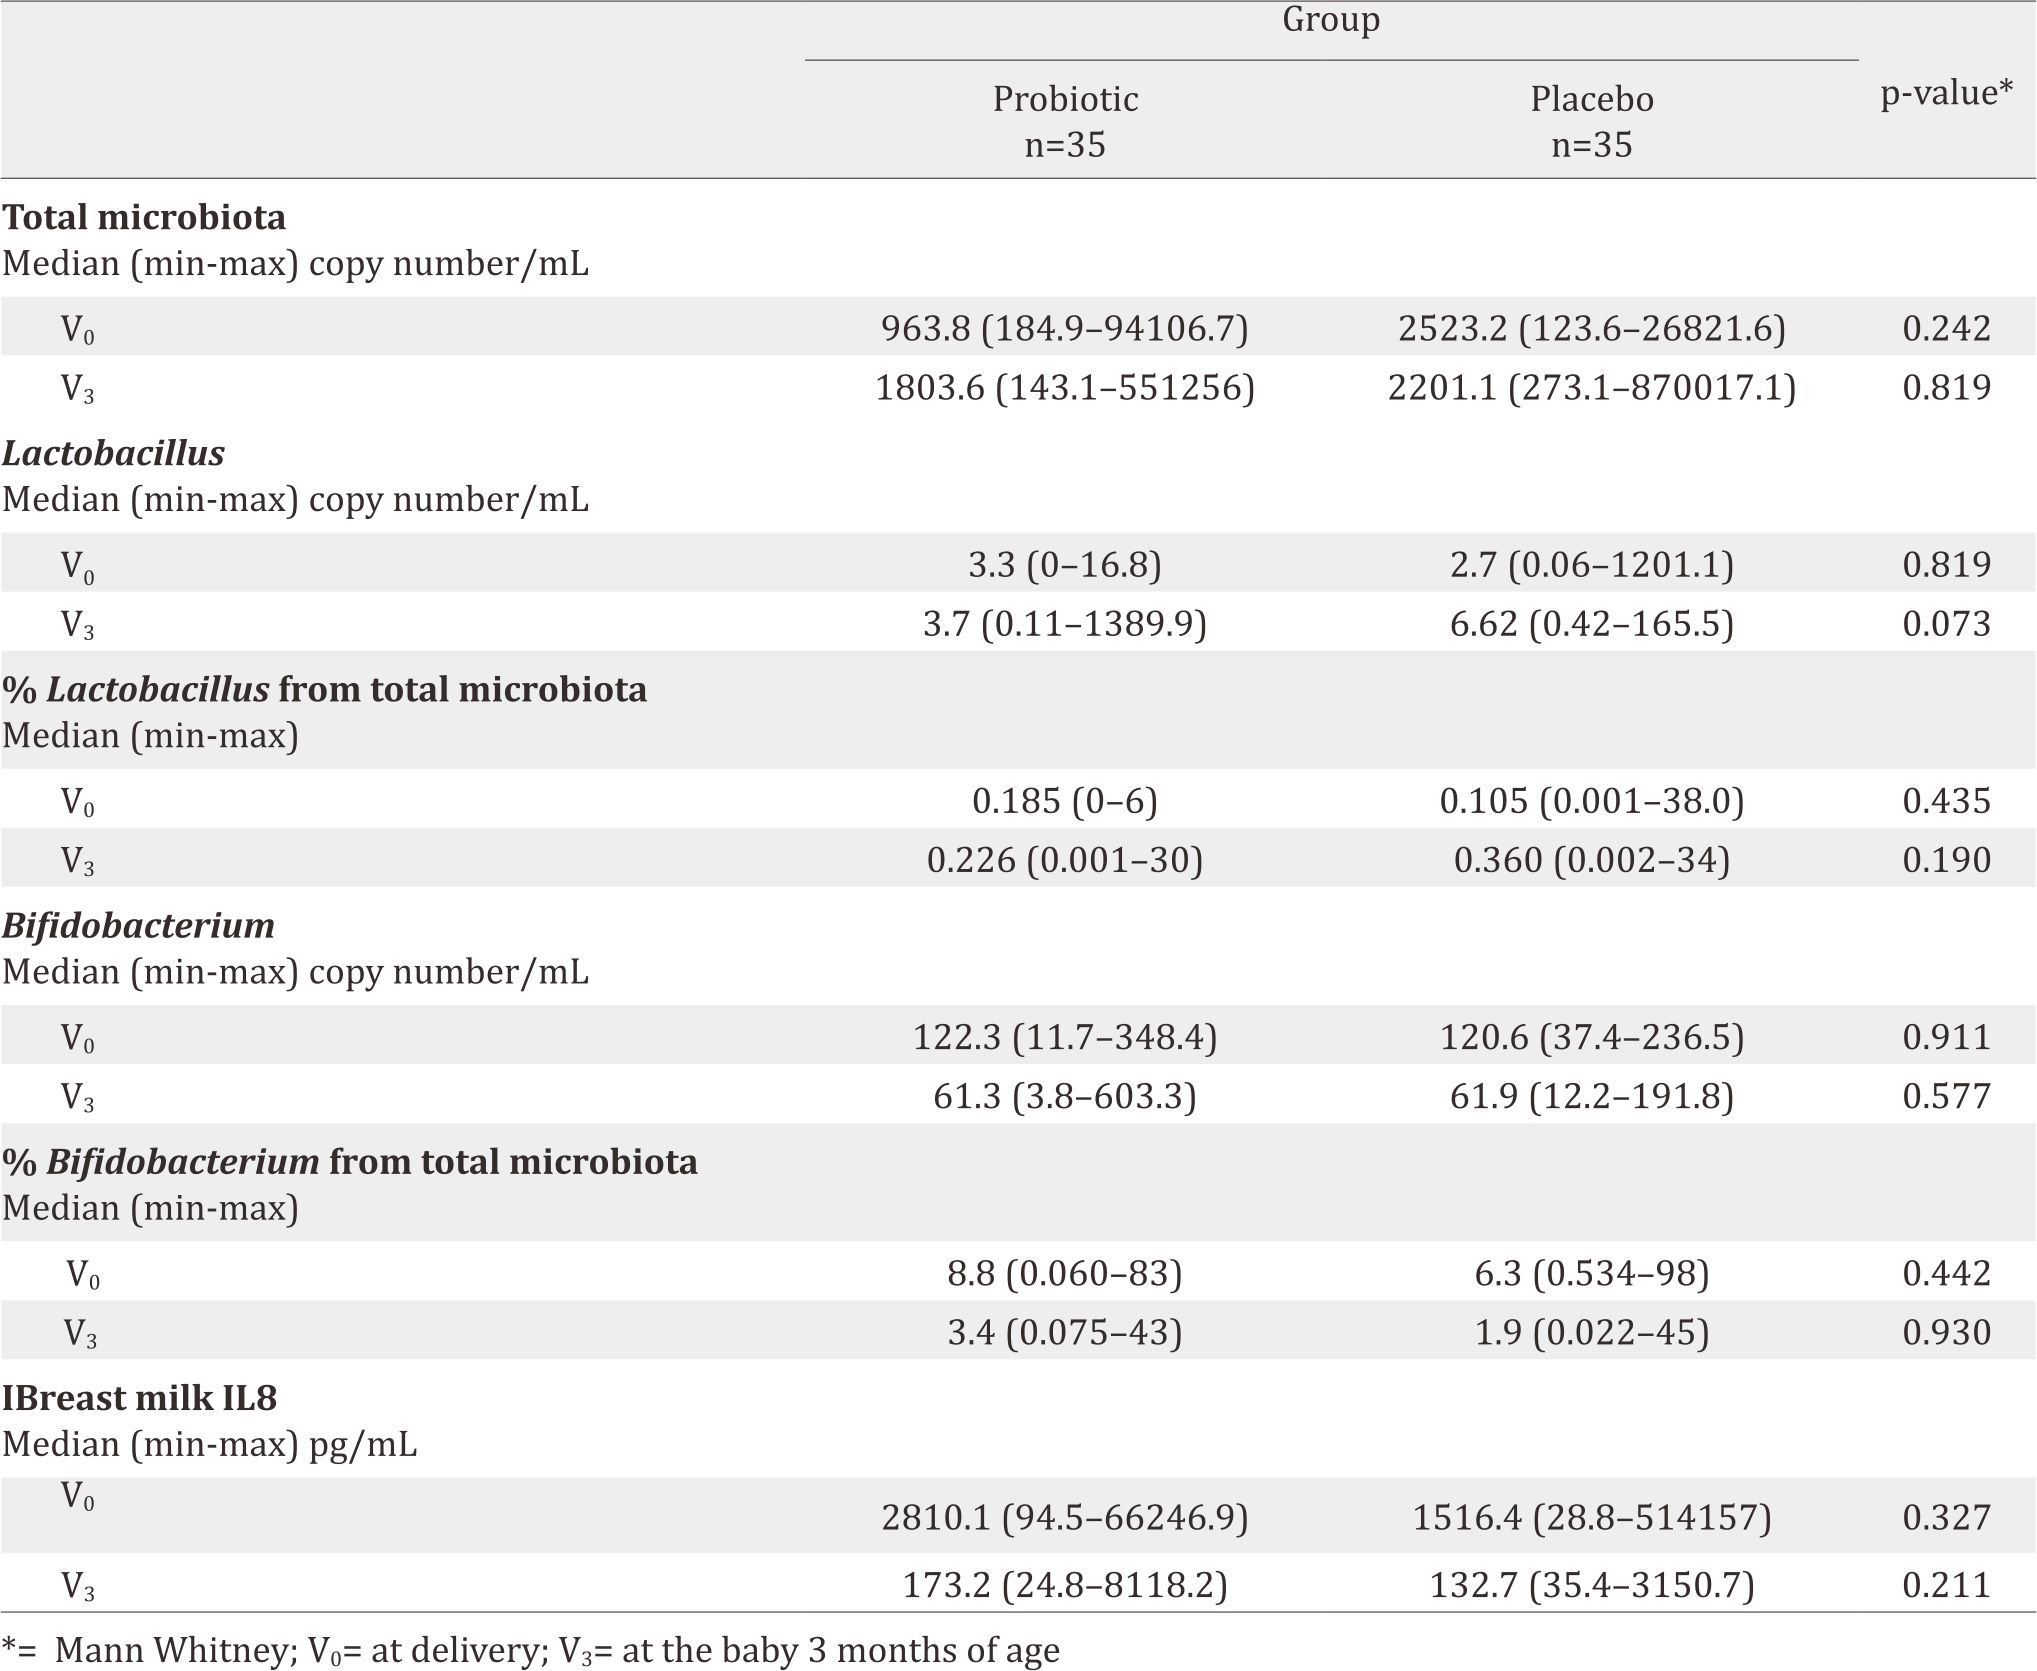Image resolution: width=2037 pixels, height=1671 pixels.
Task: Click value '2201.1 (273.1–870017.1)'
Action: [1592, 388]
